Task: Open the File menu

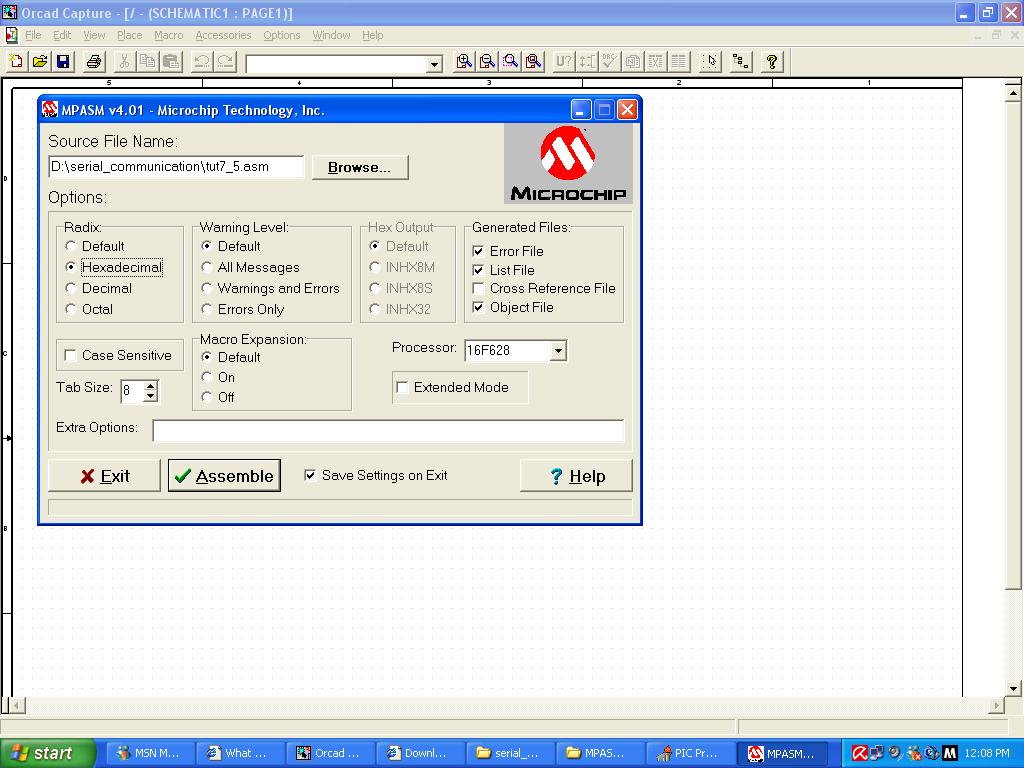Action: pyautogui.click(x=33, y=35)
